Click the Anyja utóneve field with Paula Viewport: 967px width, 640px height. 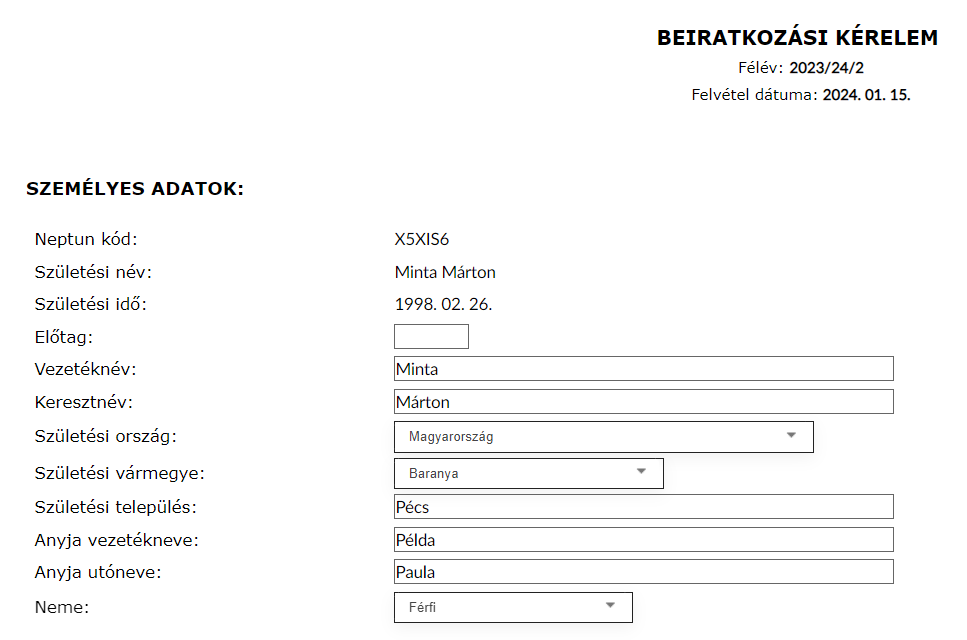[643, 573]
